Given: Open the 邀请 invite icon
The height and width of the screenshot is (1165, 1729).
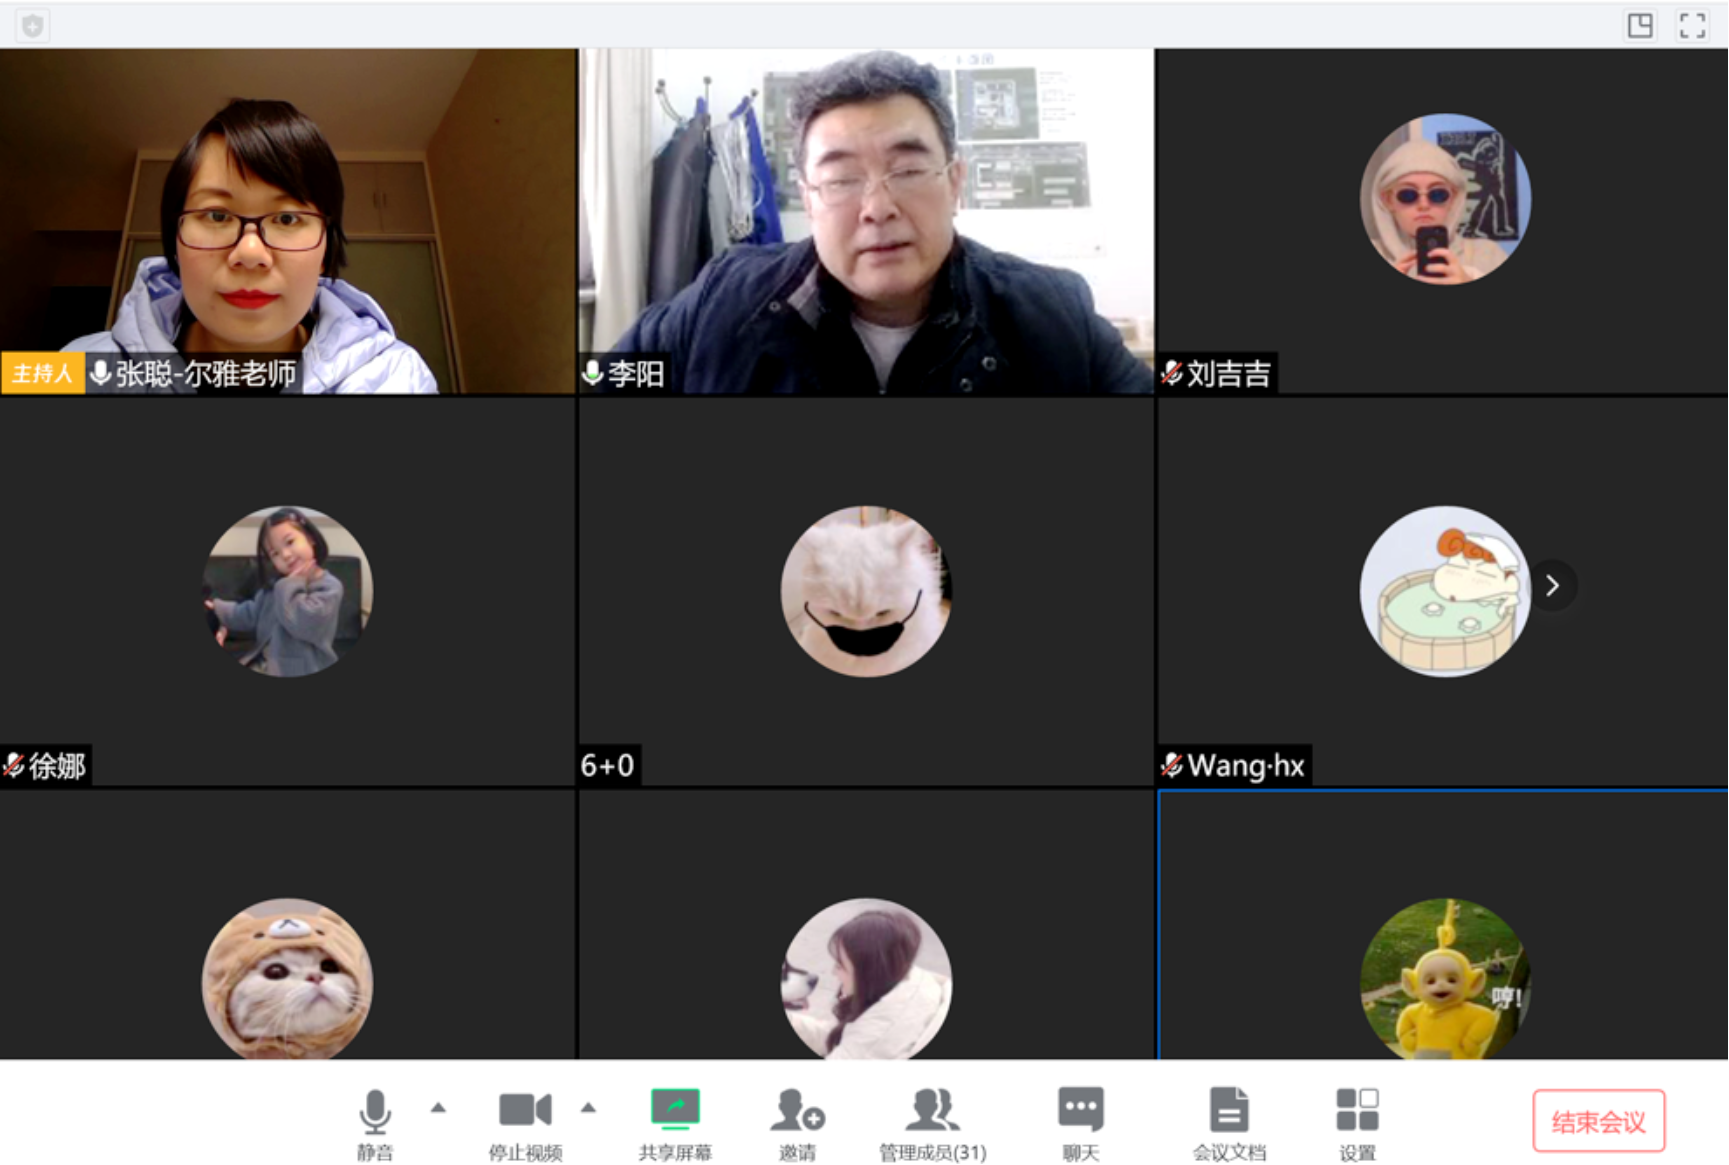Looking at the screenshot, I should point(797,1123).
